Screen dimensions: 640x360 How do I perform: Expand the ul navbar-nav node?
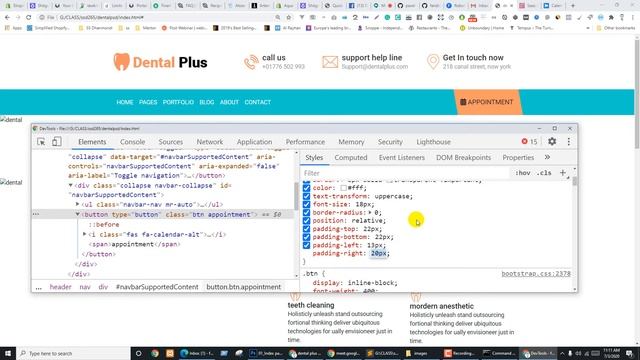coord(78,204)
